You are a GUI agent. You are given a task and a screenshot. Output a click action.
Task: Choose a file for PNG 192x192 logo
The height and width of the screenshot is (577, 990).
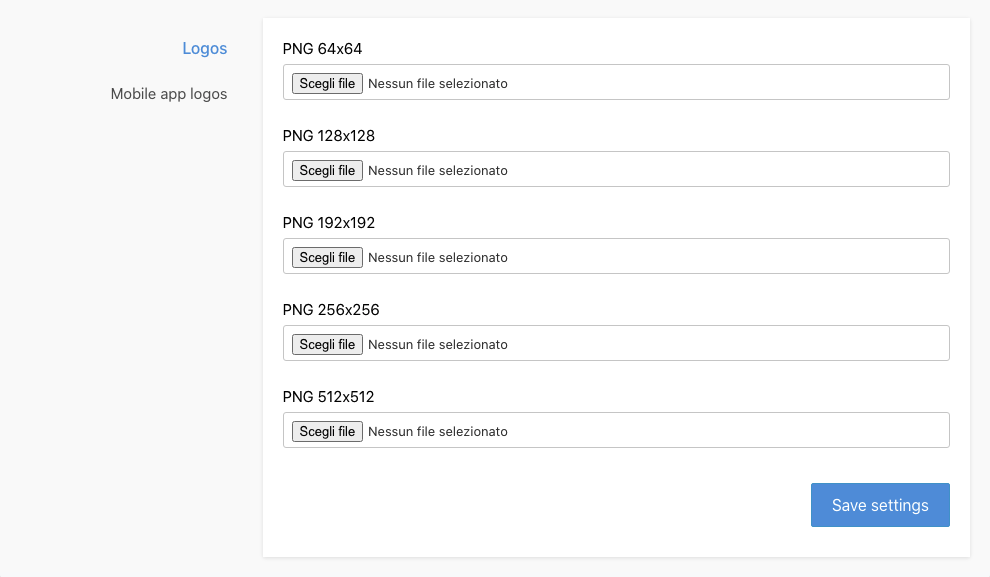(x=327, y=257)
